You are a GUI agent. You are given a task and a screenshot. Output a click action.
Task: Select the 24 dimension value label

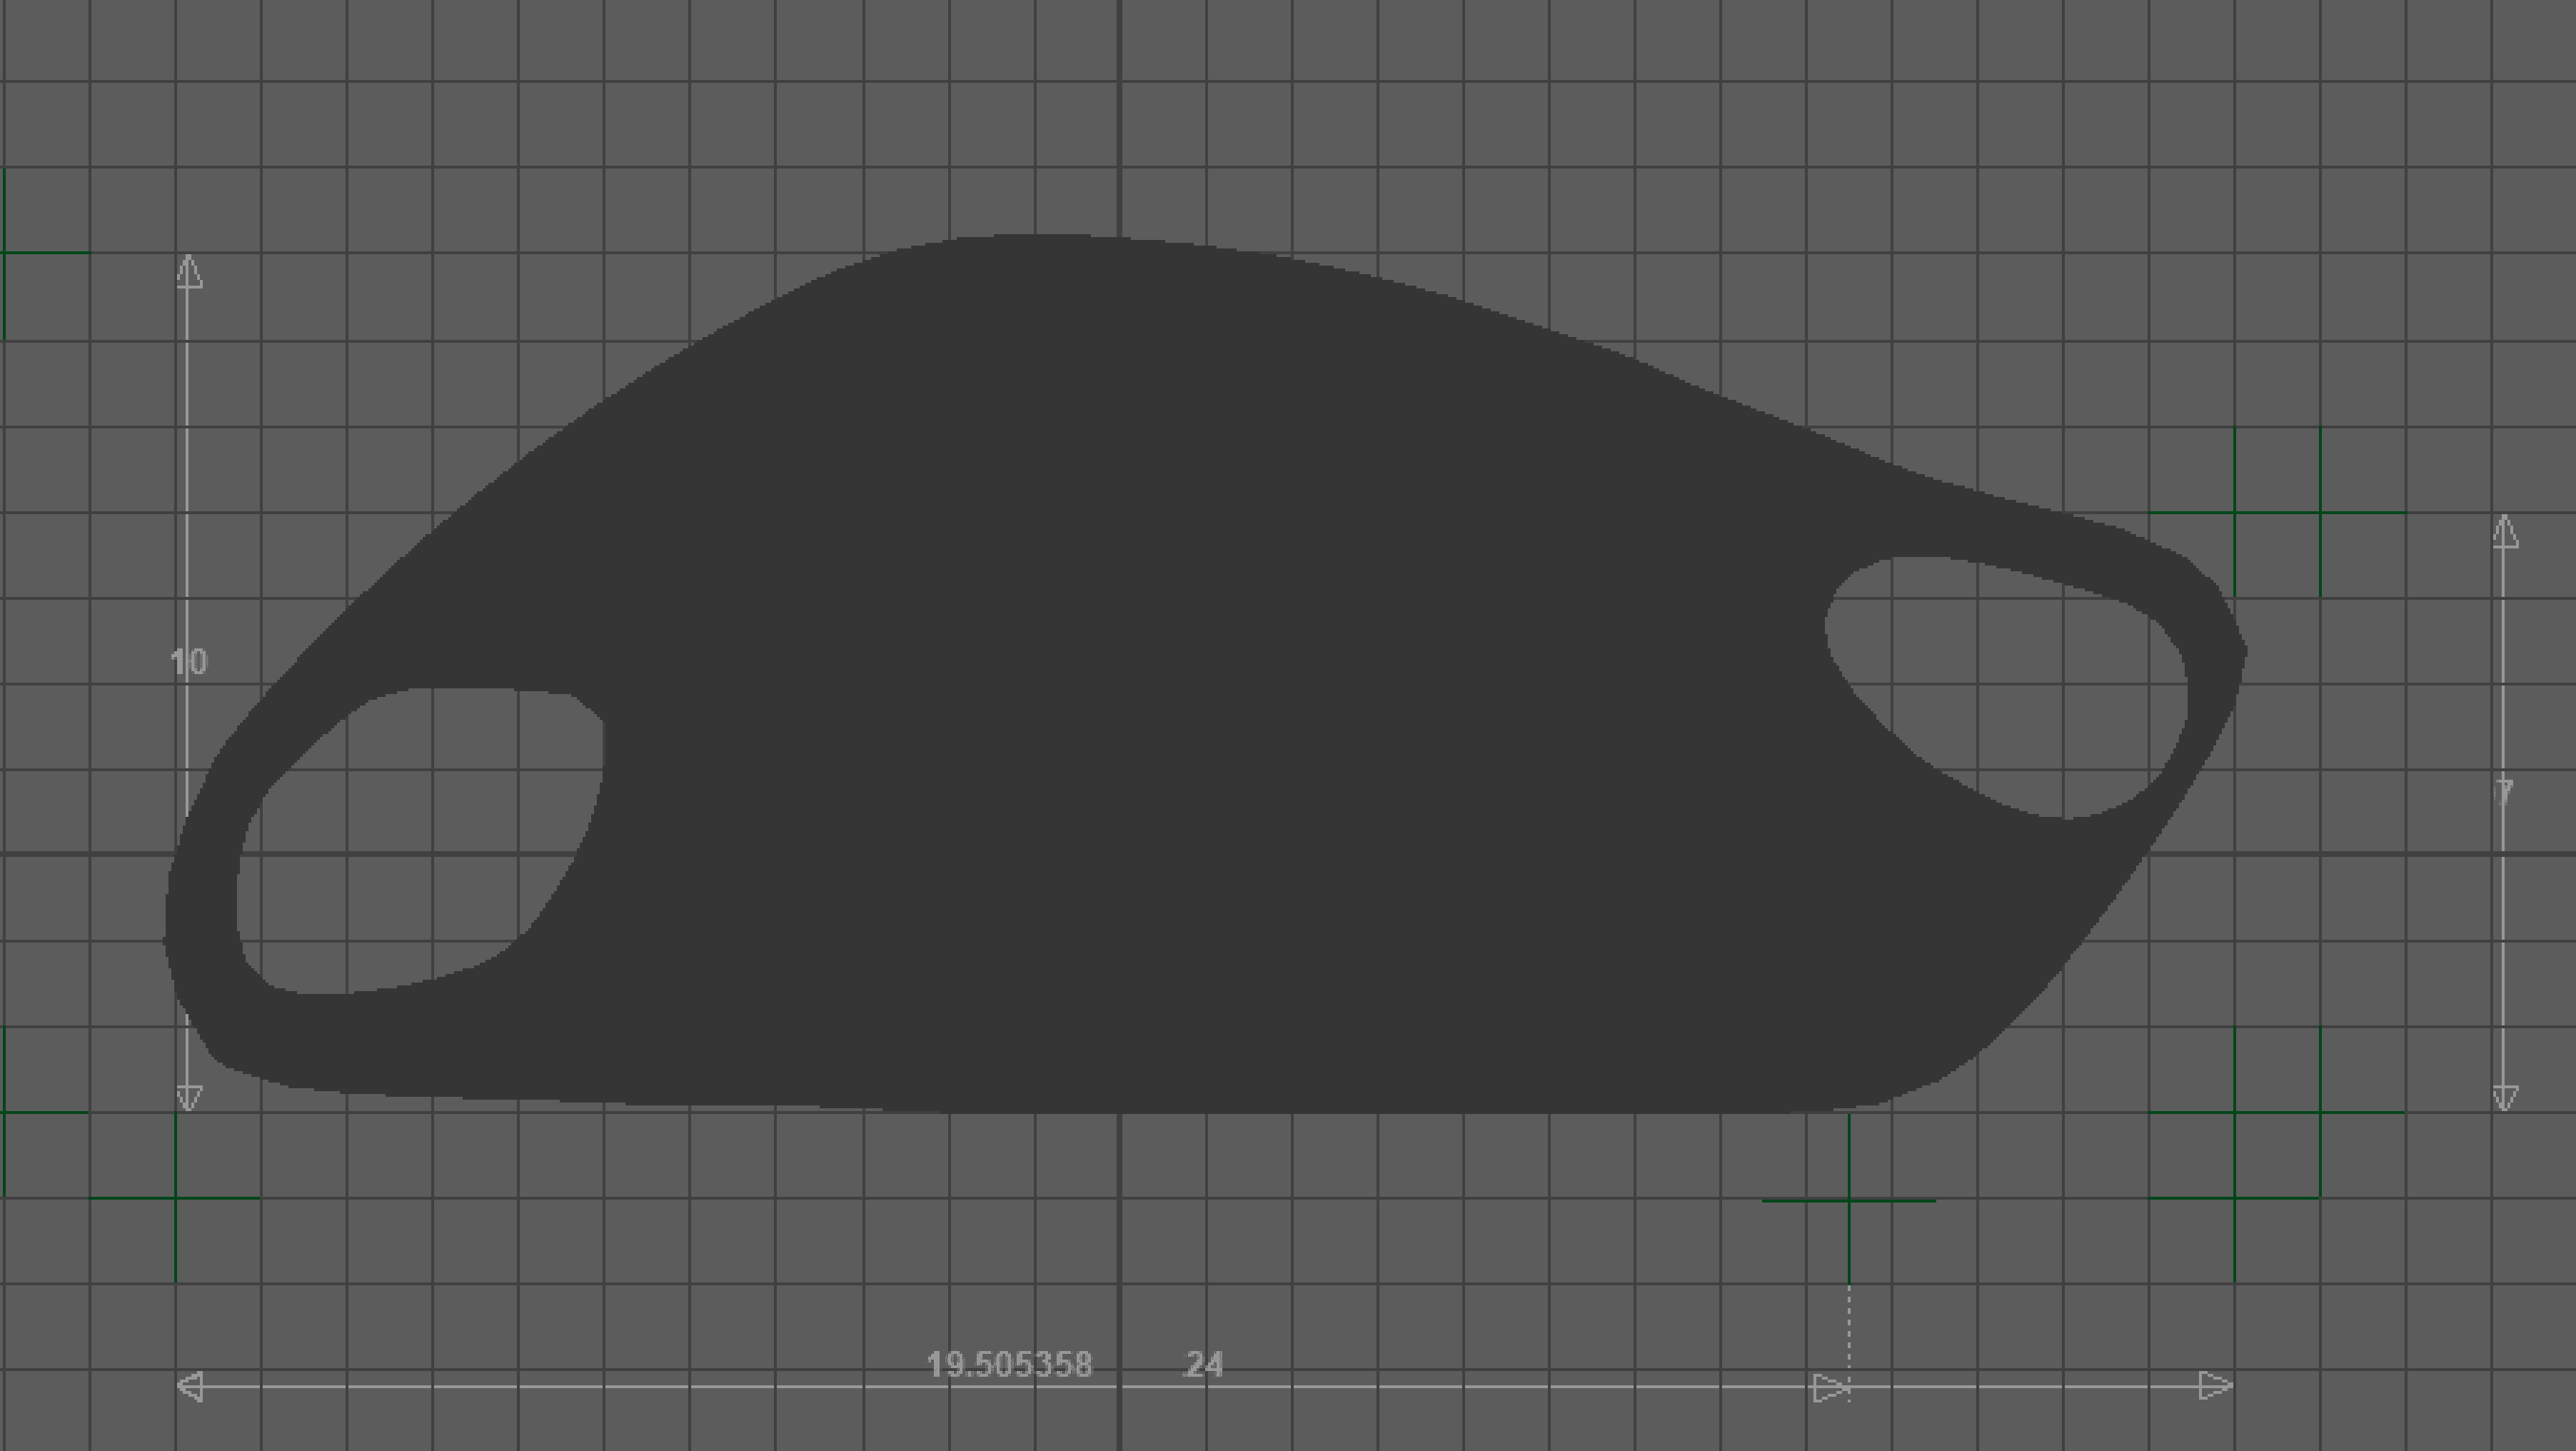coord(1203,1365)
